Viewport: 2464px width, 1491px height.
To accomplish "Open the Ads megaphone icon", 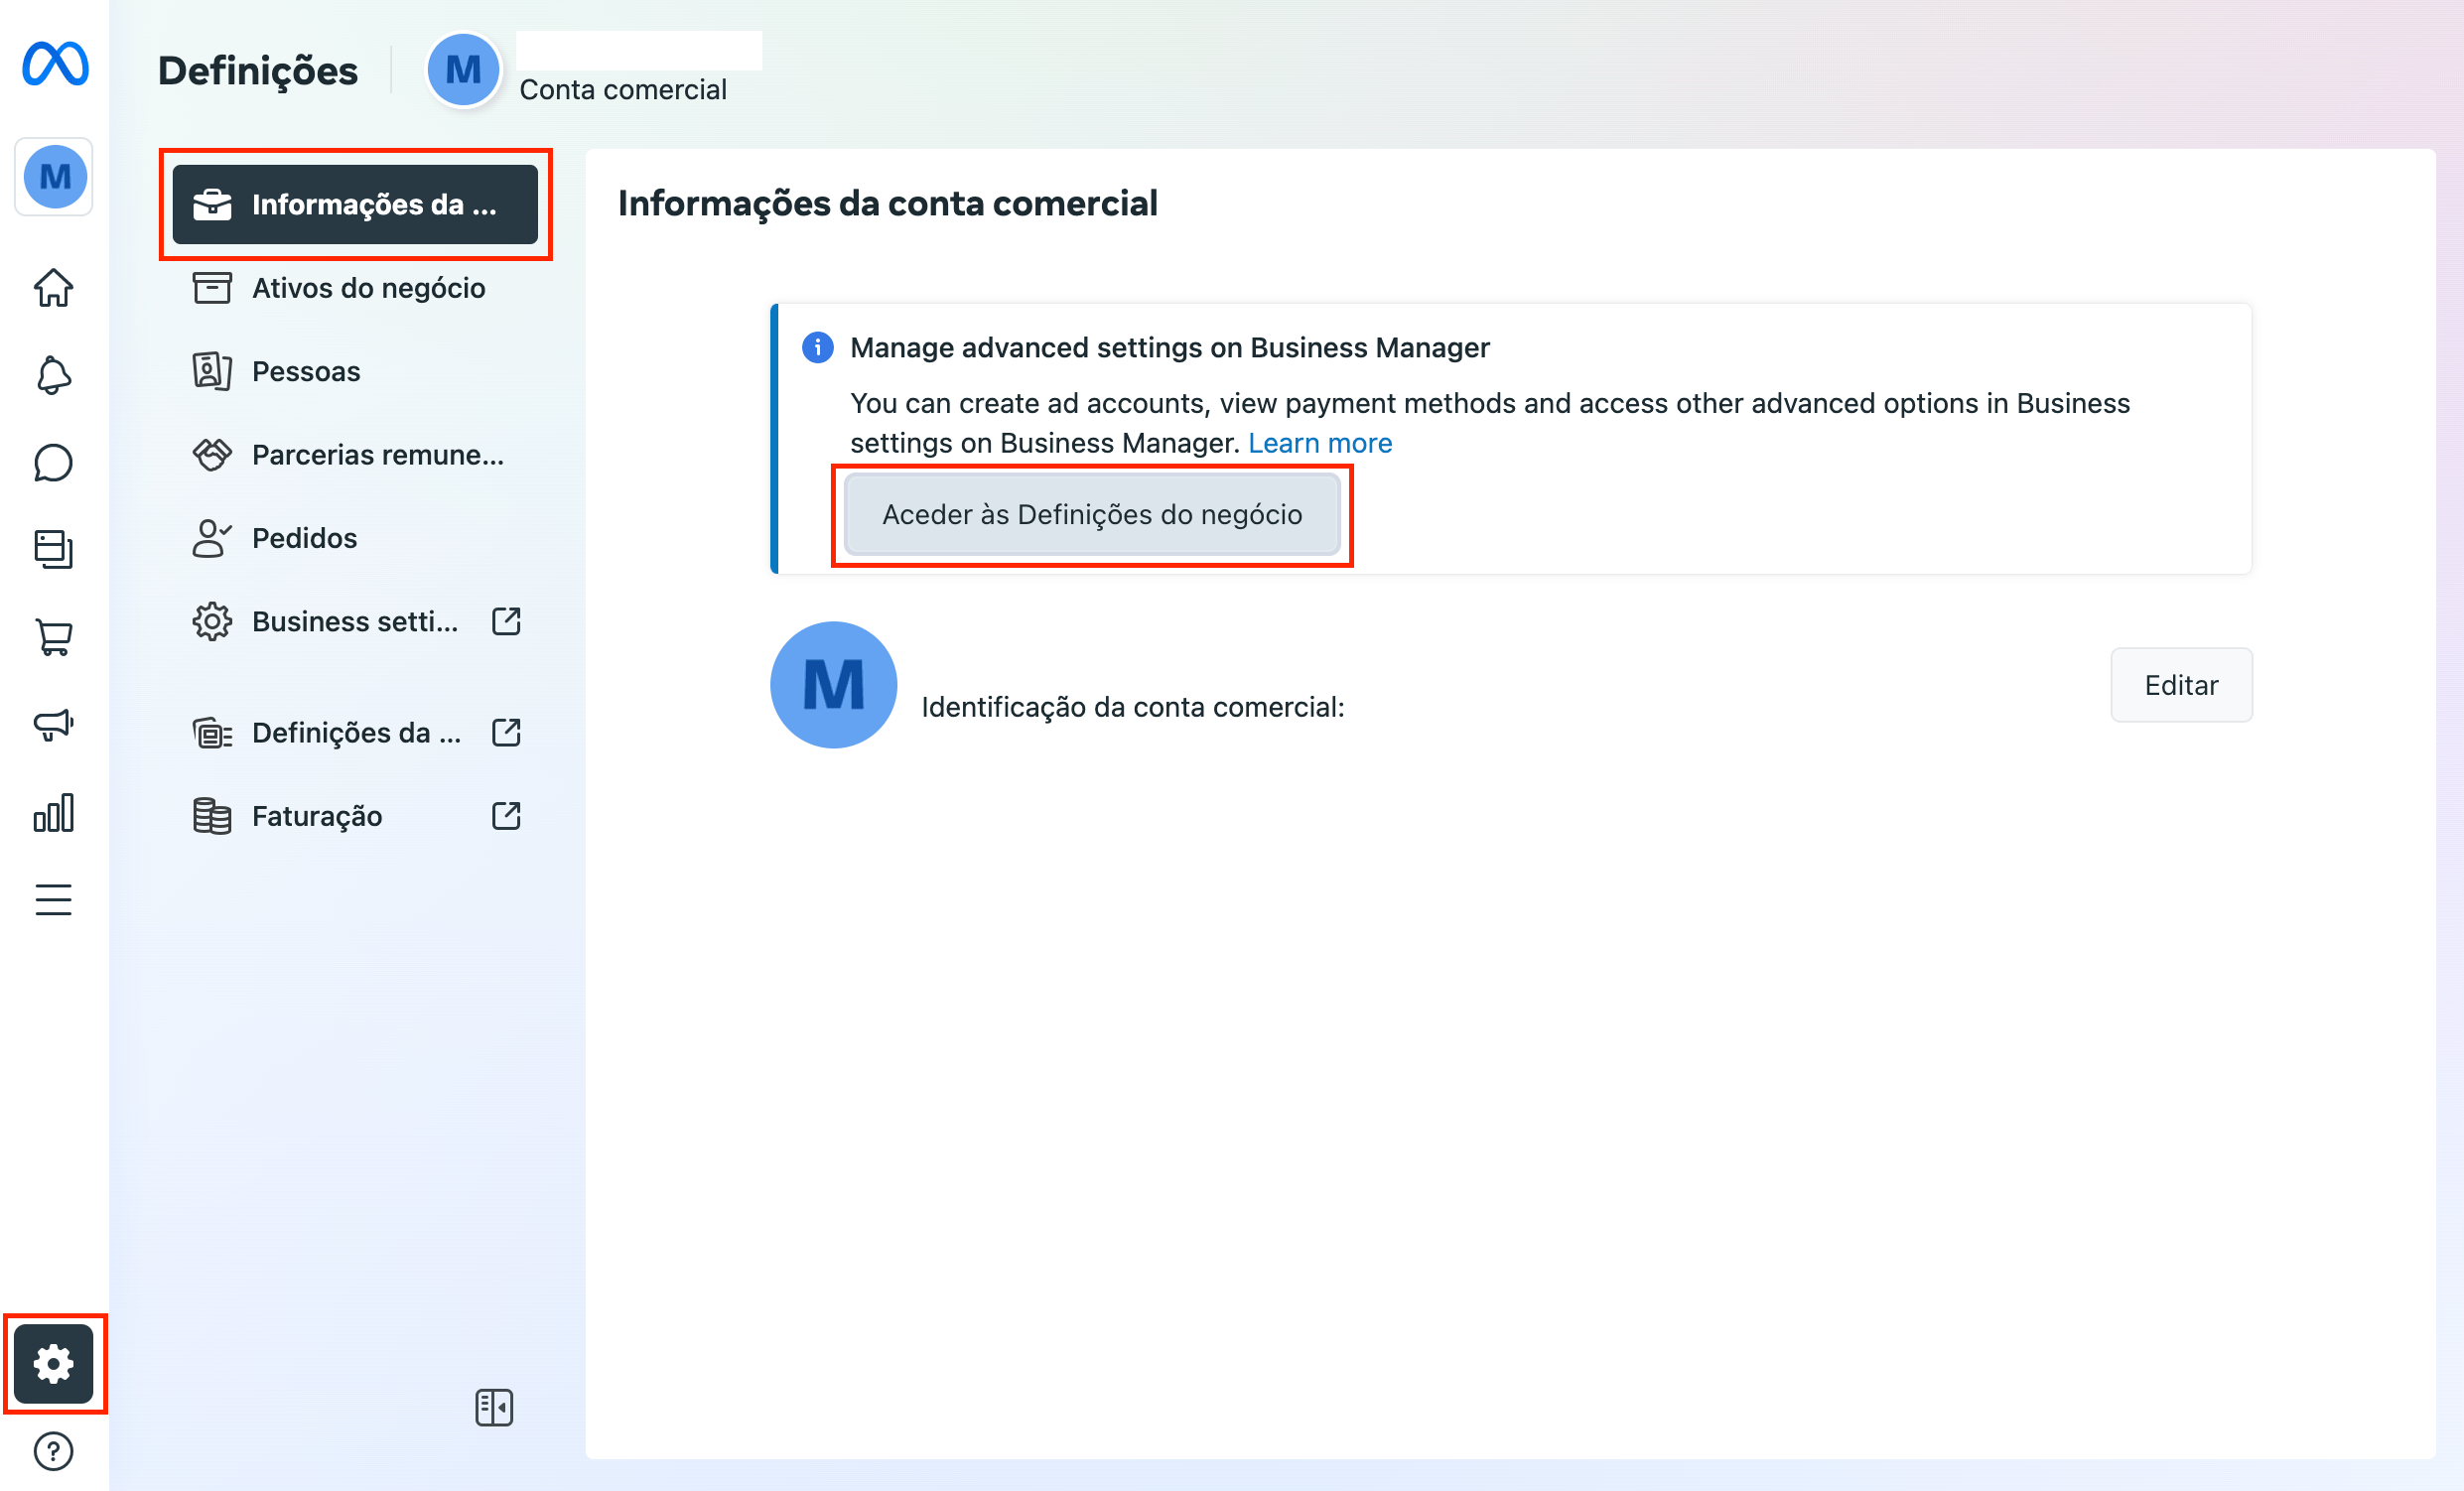I will [x=53, y=724].
